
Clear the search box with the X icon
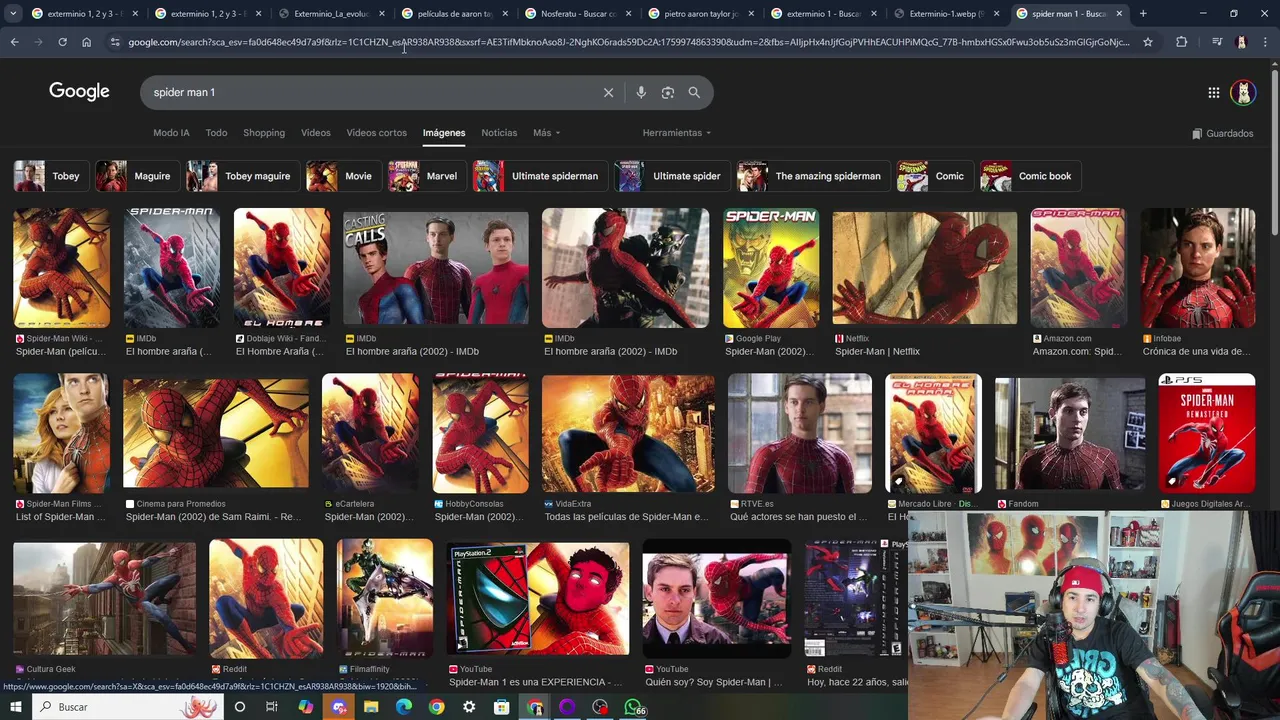608,92
